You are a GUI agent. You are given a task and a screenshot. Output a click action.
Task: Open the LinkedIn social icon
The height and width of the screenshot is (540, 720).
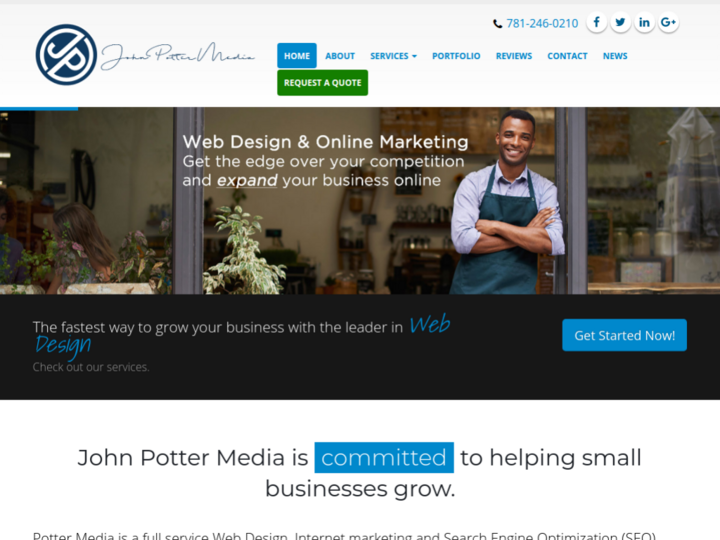pos(644,22)
